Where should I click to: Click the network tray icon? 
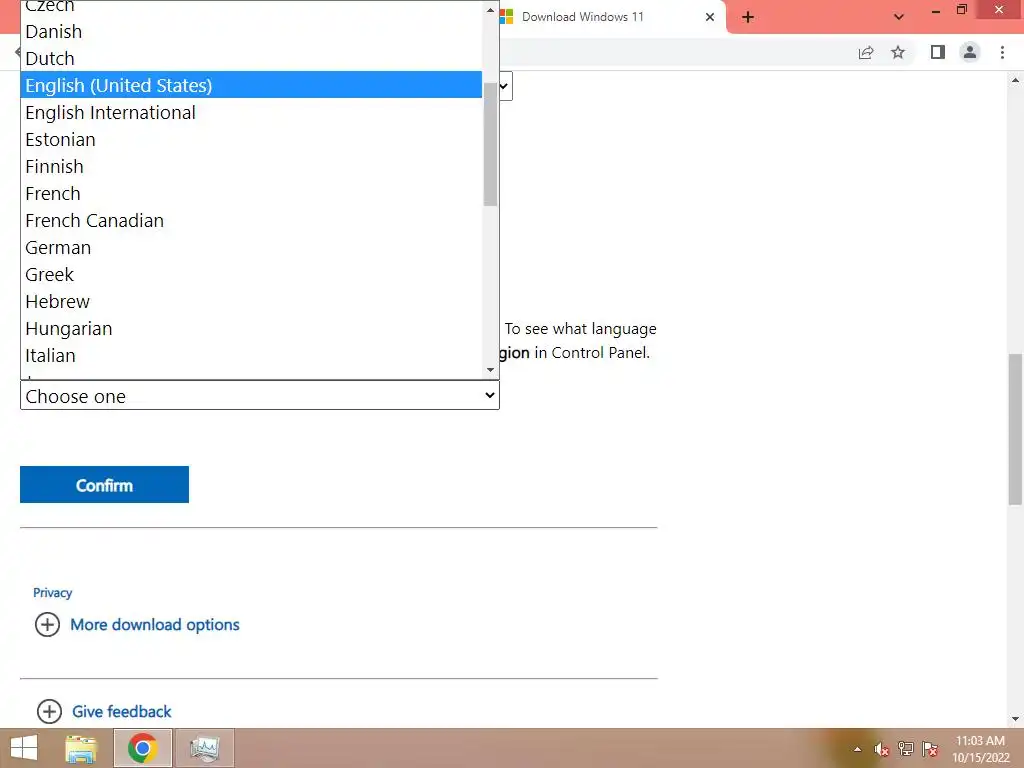pyautogui.click(x=906, y=749)
